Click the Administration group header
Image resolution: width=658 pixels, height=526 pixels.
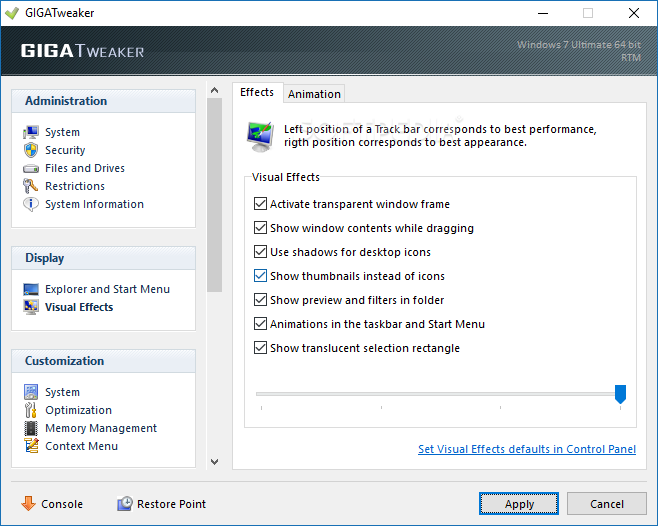pos(104,101)
